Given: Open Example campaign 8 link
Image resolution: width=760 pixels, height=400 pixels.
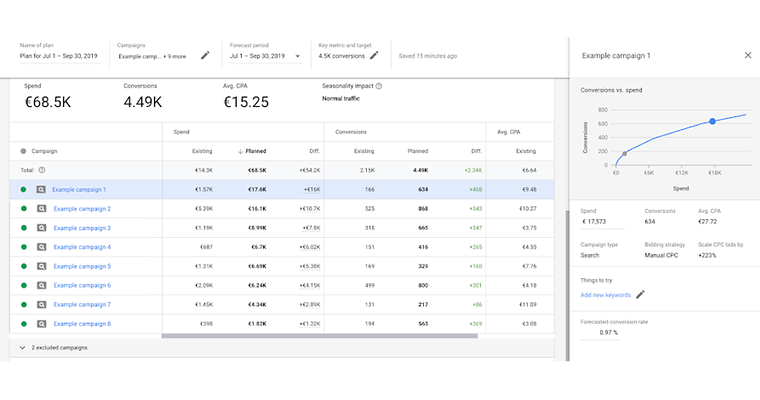Looking at the screenshot, I should point(82,324).
